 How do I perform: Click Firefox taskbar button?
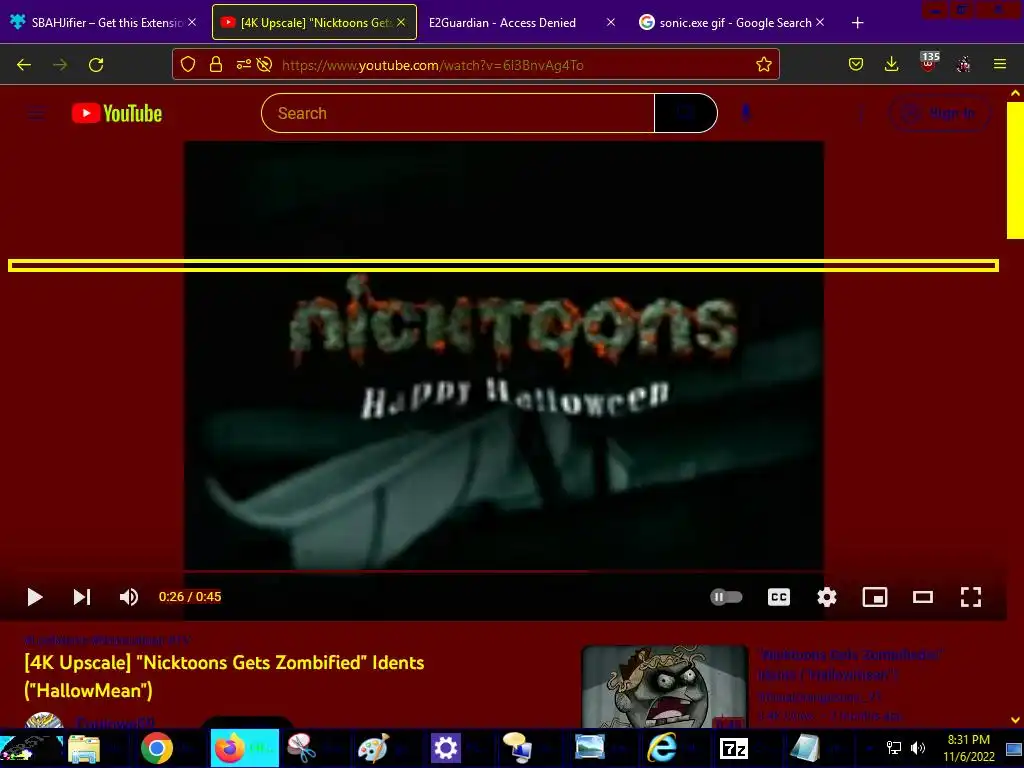(245, 748)
